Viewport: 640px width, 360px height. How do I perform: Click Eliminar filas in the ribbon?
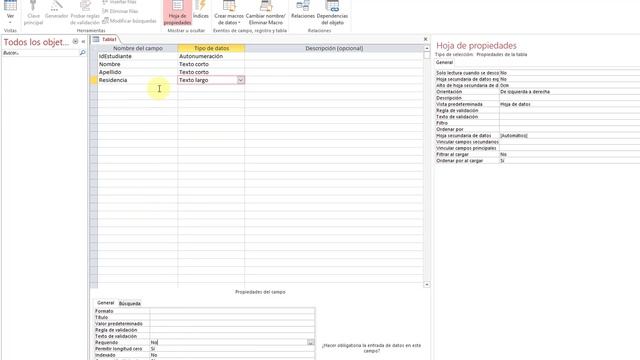(x=120, y=11)
